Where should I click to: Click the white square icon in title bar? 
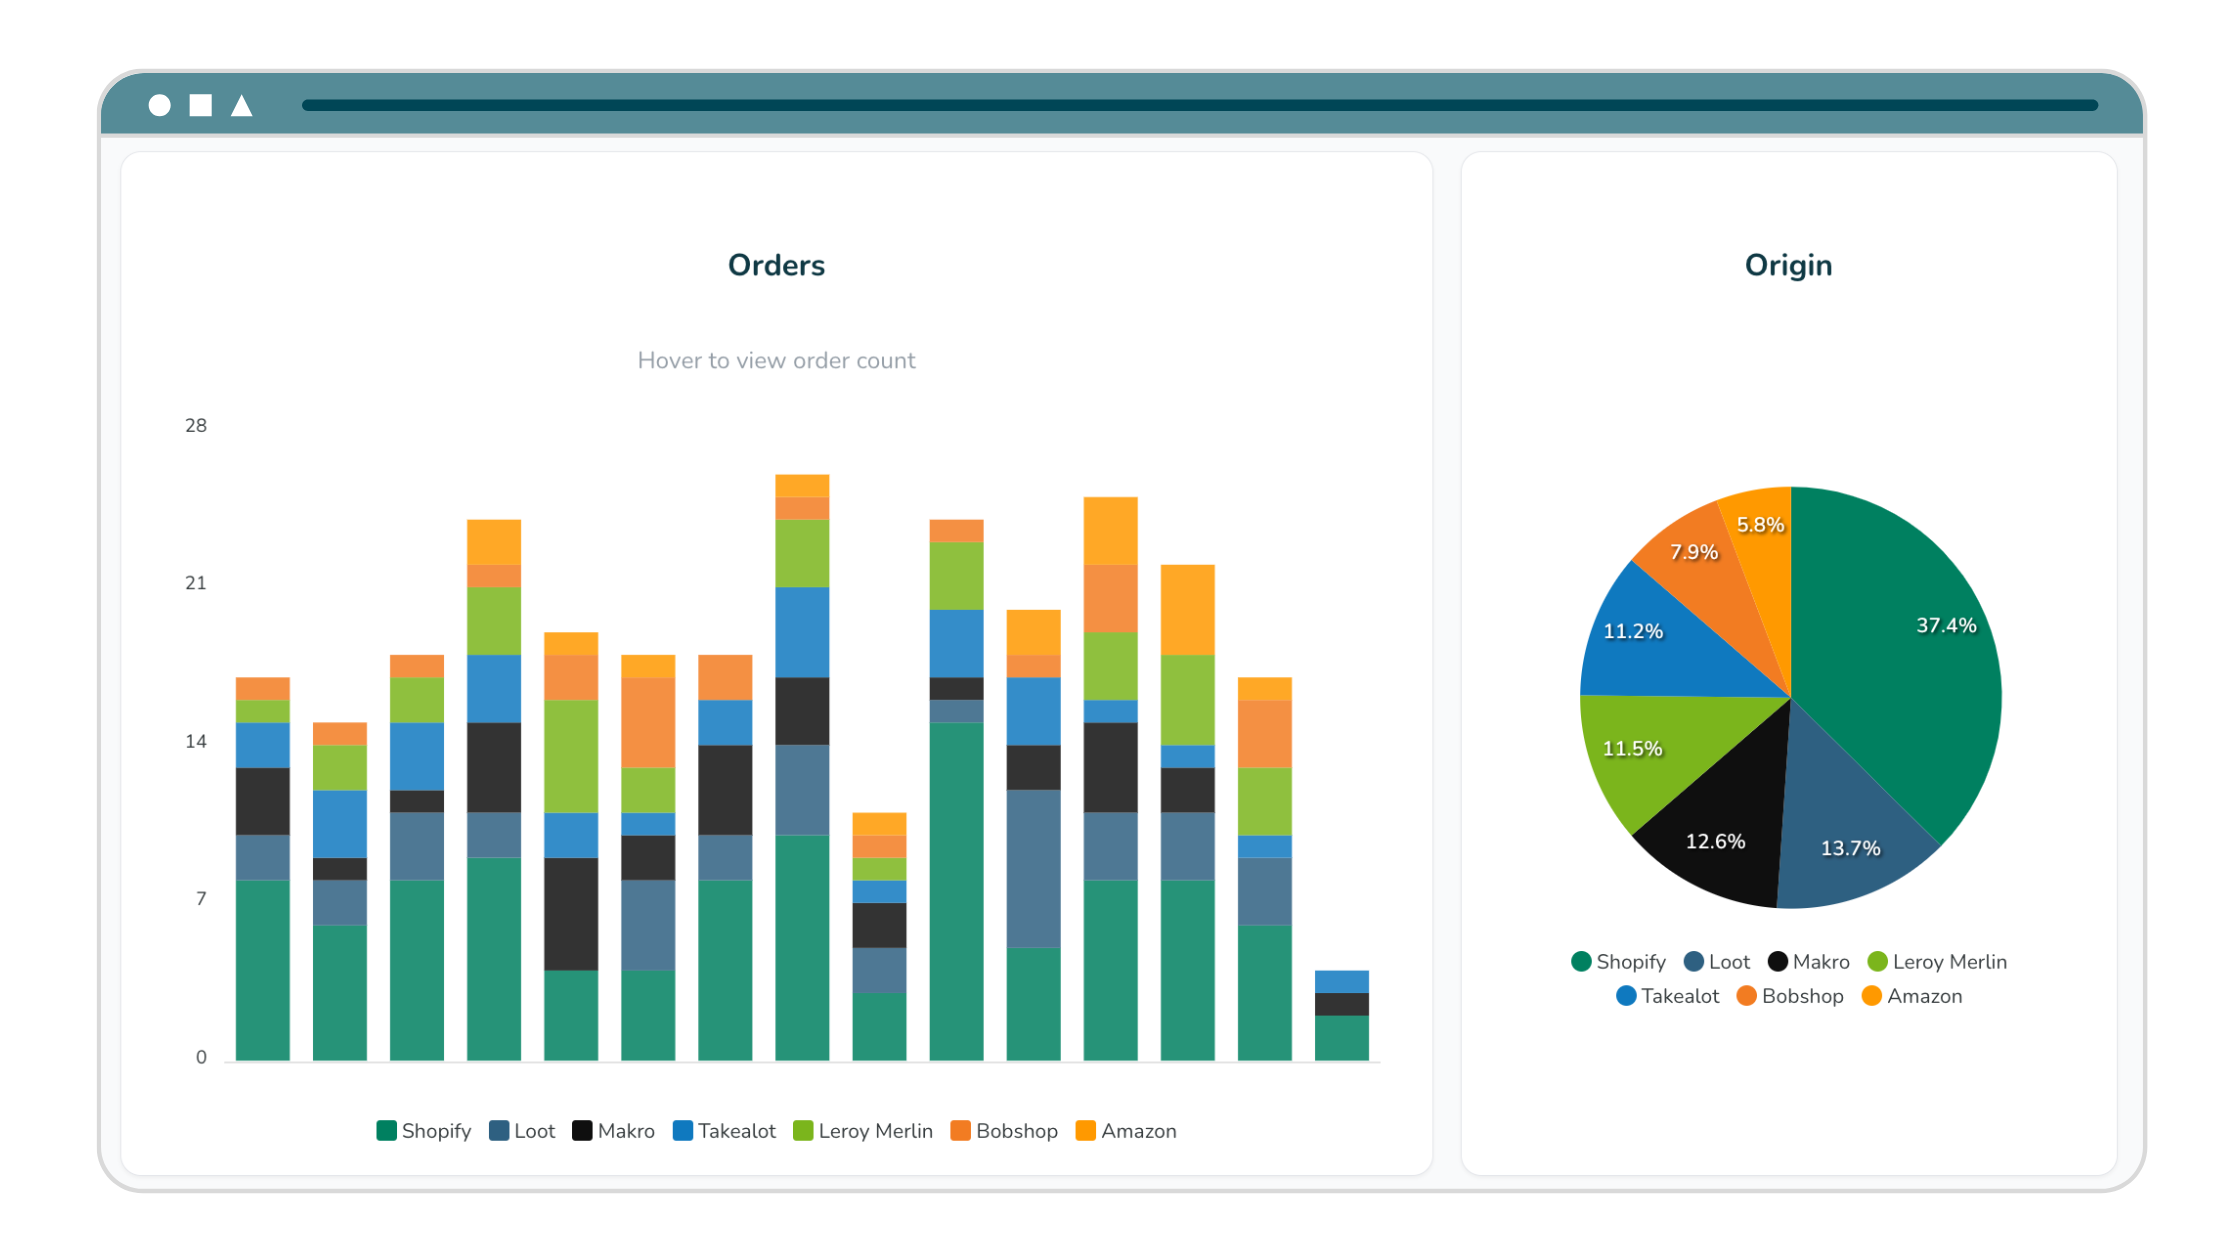201,105
